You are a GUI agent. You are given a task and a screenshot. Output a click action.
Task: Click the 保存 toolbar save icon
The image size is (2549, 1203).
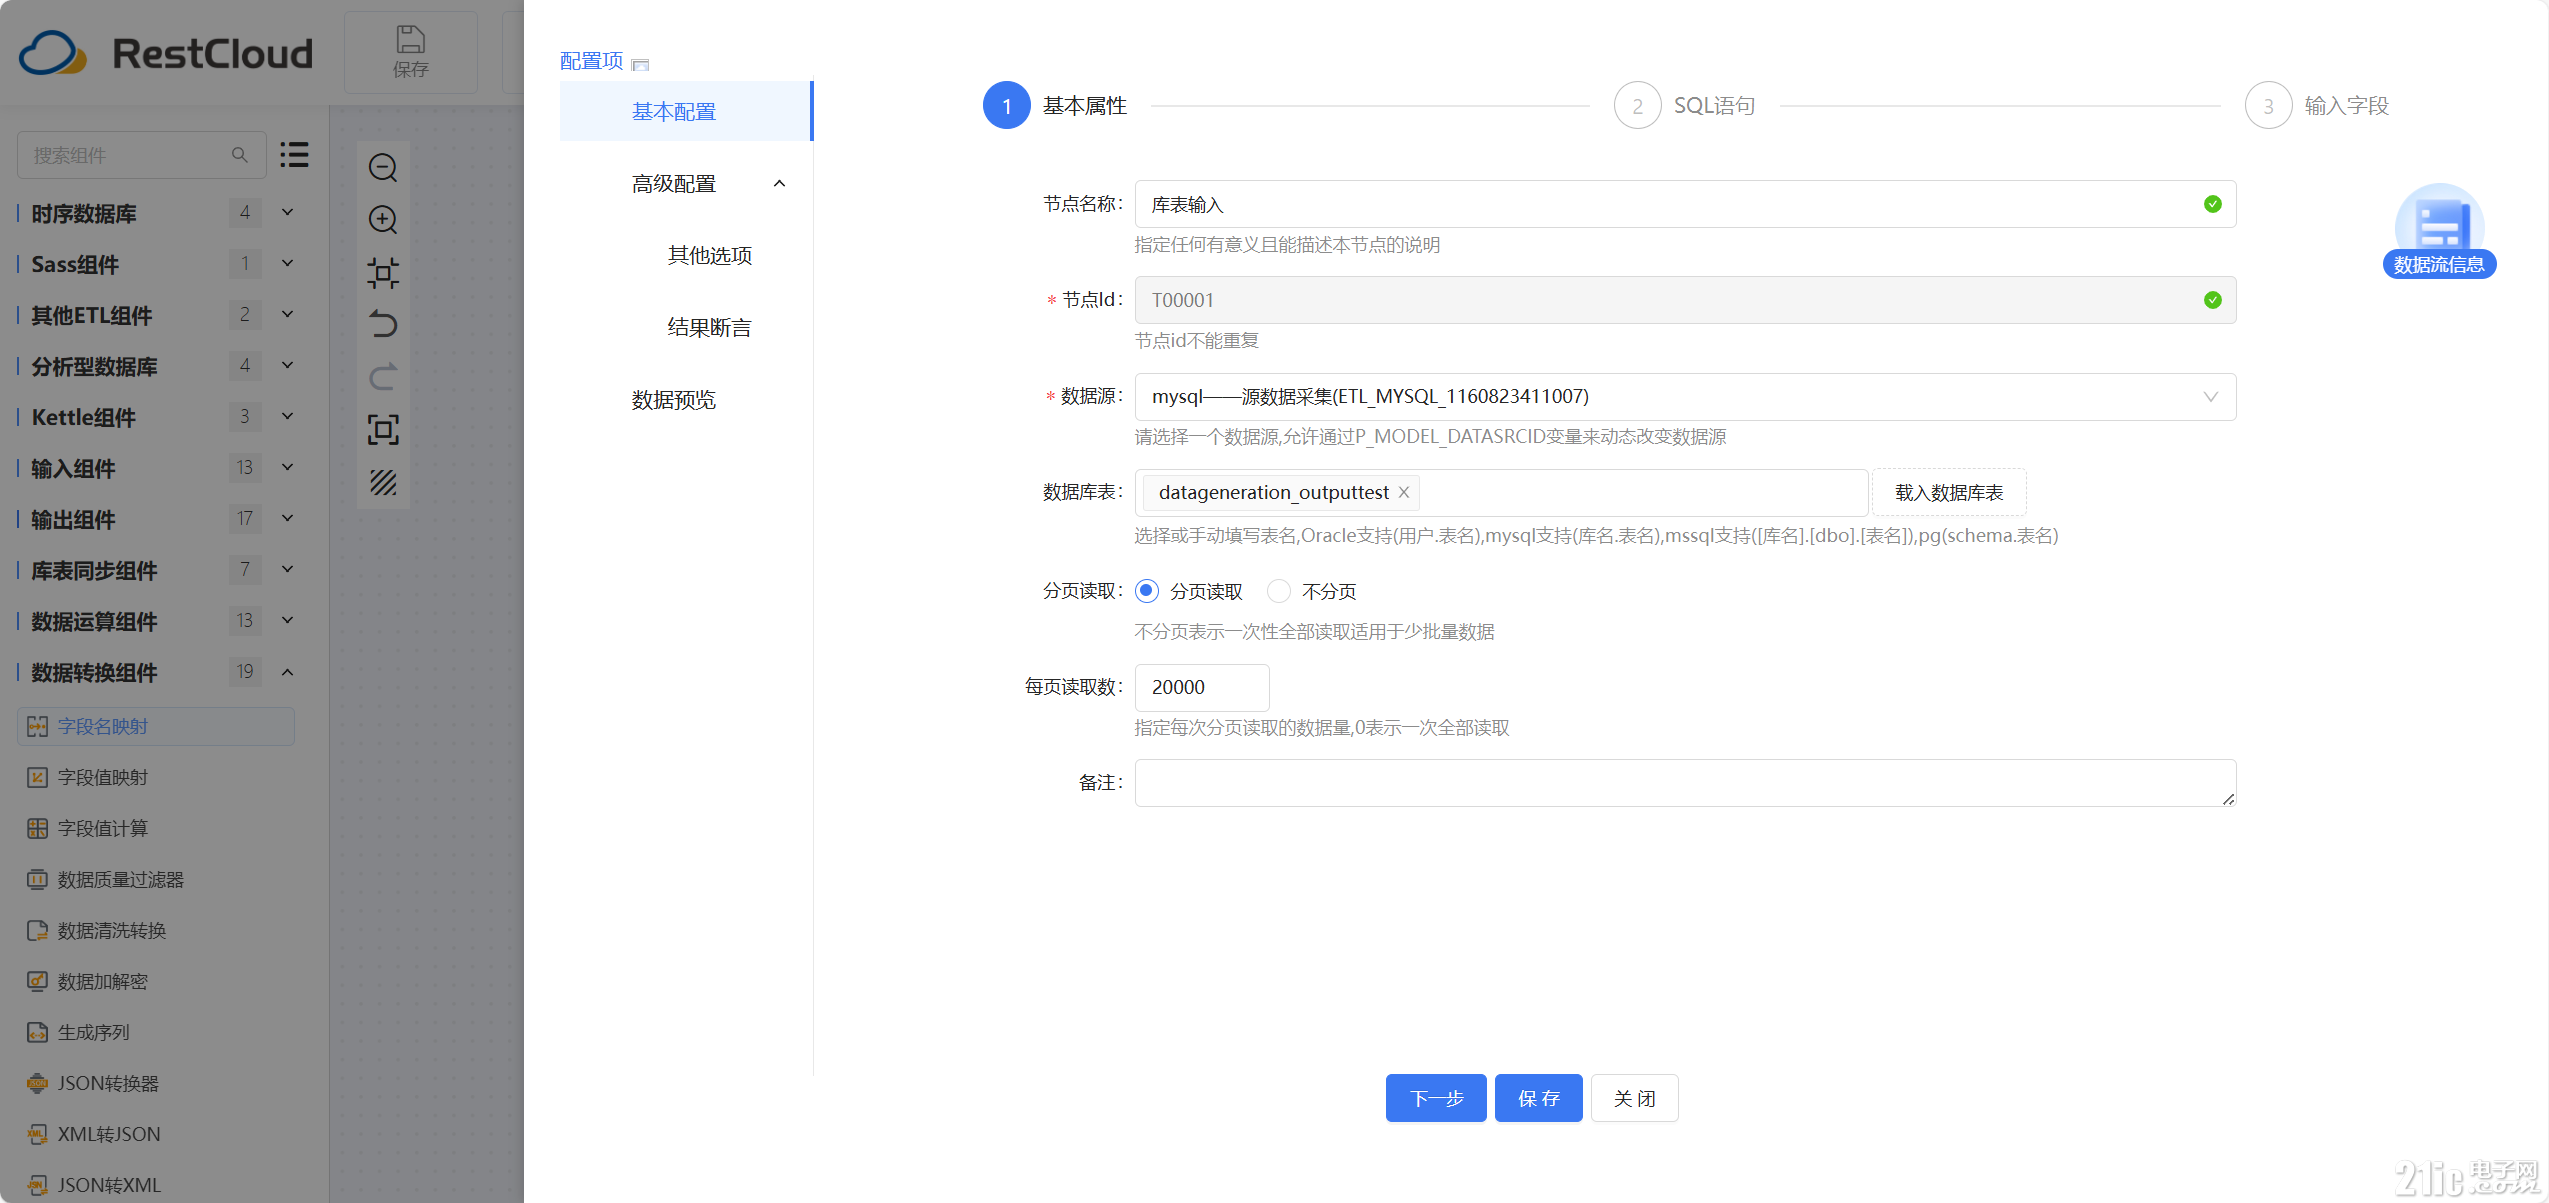411,52
